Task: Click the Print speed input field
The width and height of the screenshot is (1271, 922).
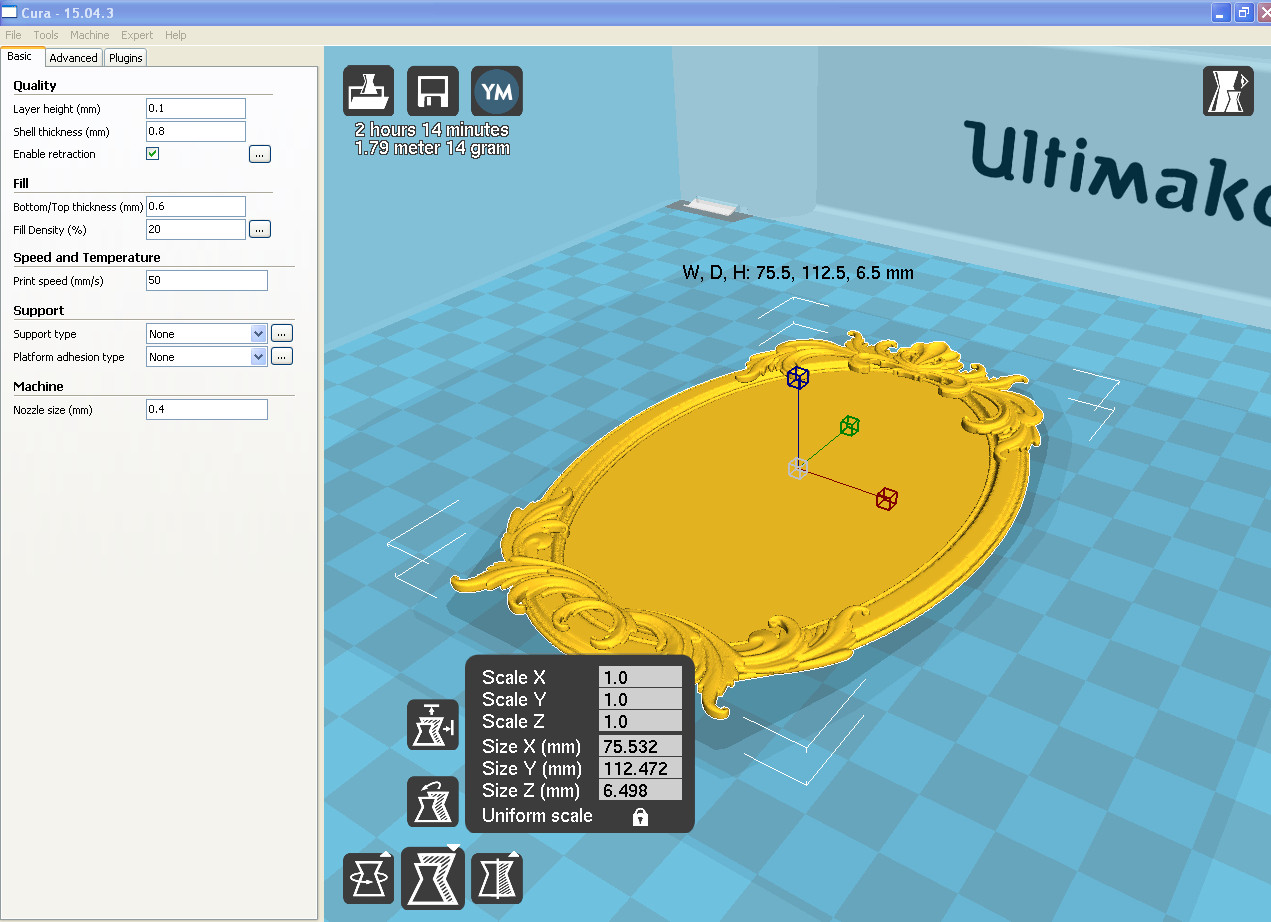Action: (207, 281)
